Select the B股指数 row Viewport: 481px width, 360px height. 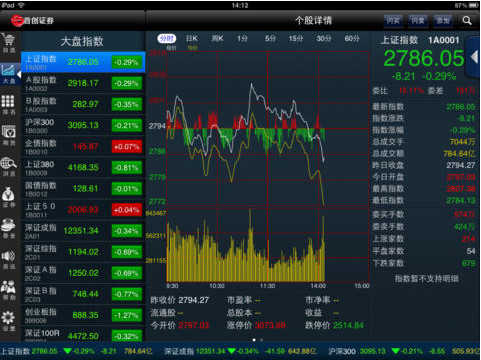click(x=83, y=104)
